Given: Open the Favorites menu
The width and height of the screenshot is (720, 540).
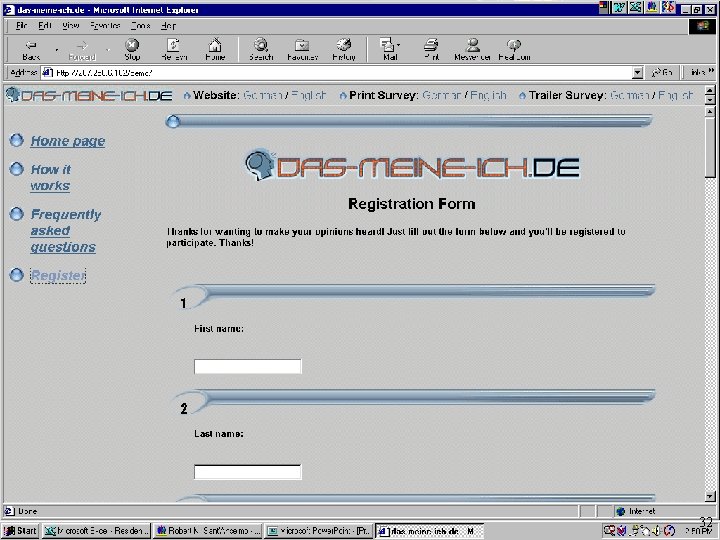Looking at the screenshot, I should [x=105, y=26].
